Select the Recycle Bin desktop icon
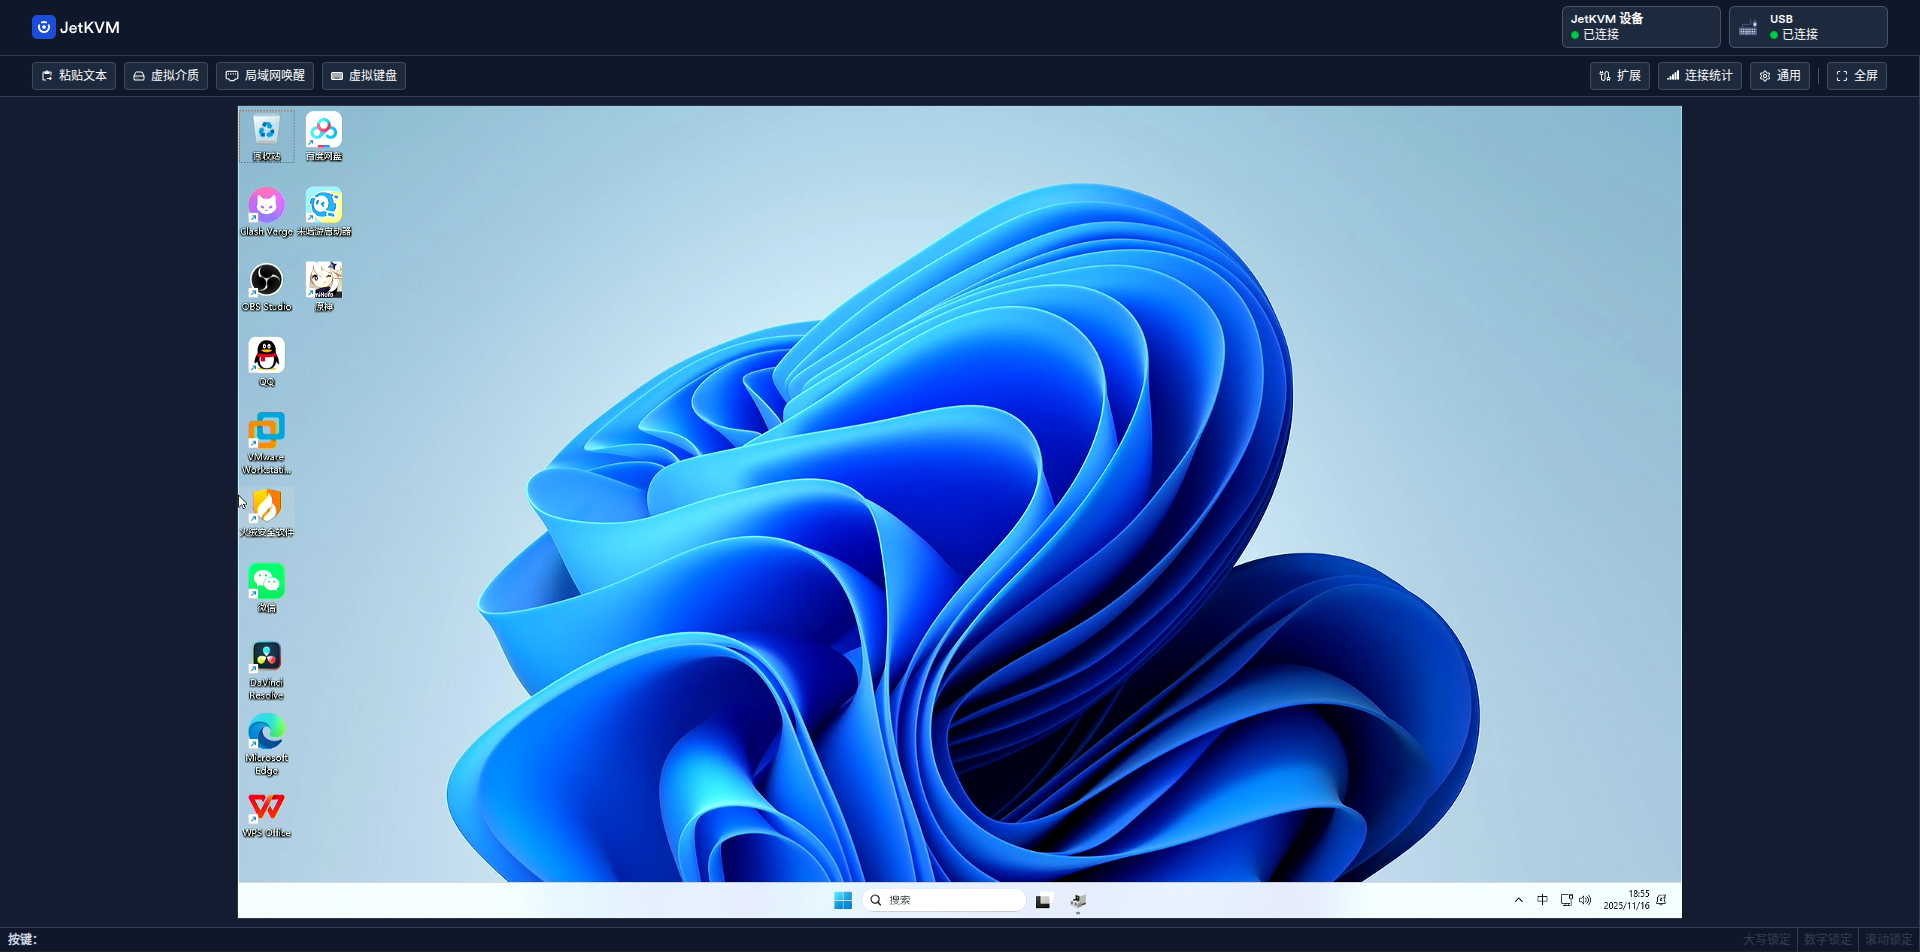The height and width of the screenshot is (952, 1920). click(266, 135)
